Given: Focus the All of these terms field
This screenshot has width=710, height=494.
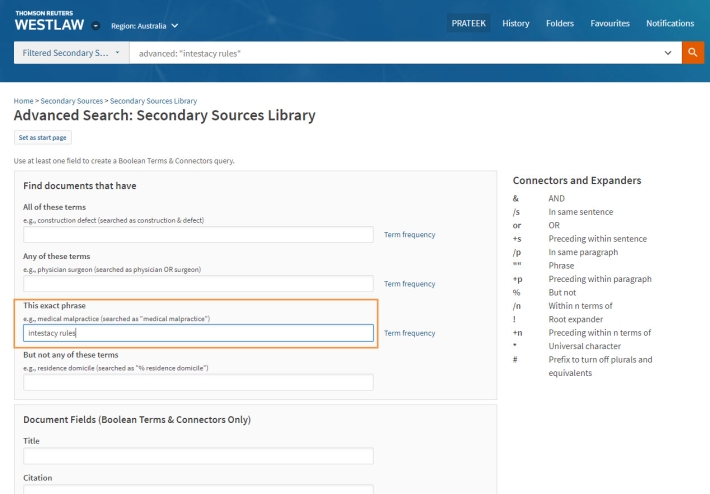Looking at the screenshot, I should (x=198, y=235).
